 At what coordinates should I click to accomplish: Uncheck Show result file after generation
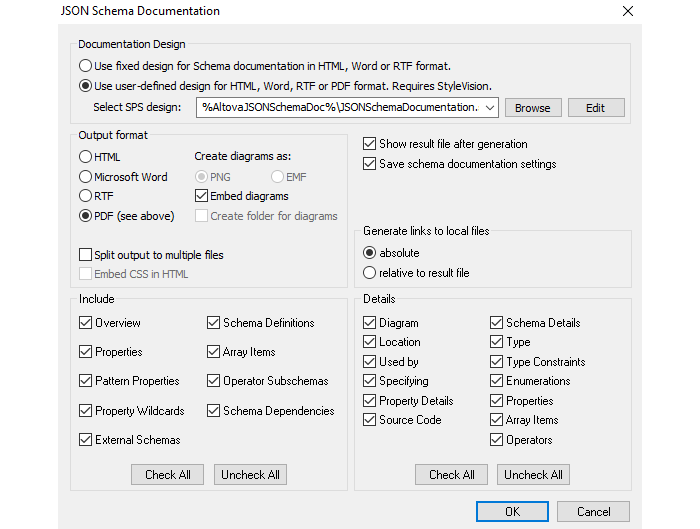pyautogui.click(x=370, y=144)
